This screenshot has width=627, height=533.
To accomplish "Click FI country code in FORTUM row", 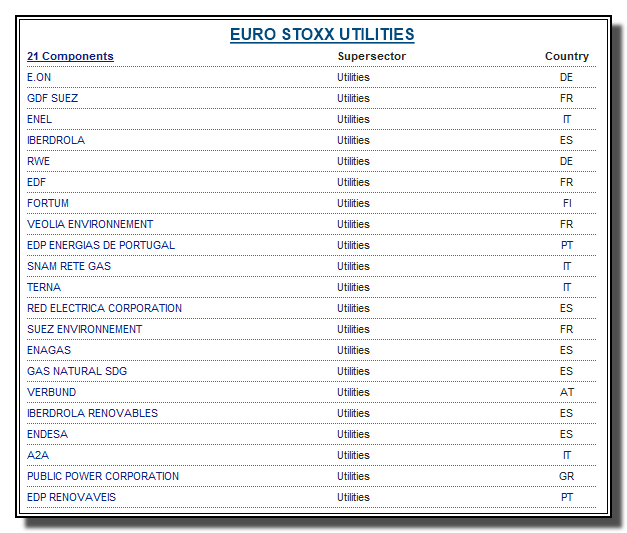I will (567, 203).
